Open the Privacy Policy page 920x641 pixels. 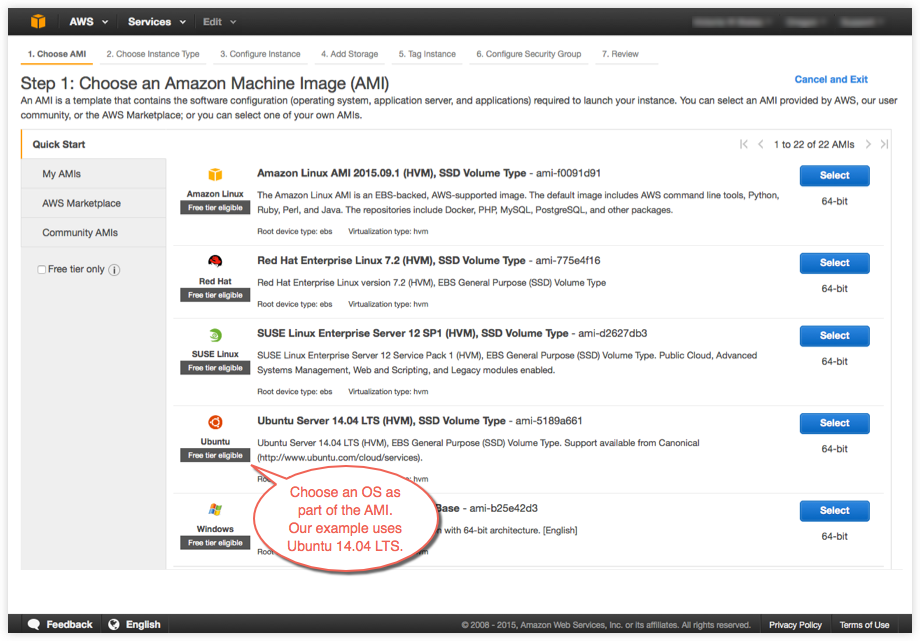click(x=795, y=624)
